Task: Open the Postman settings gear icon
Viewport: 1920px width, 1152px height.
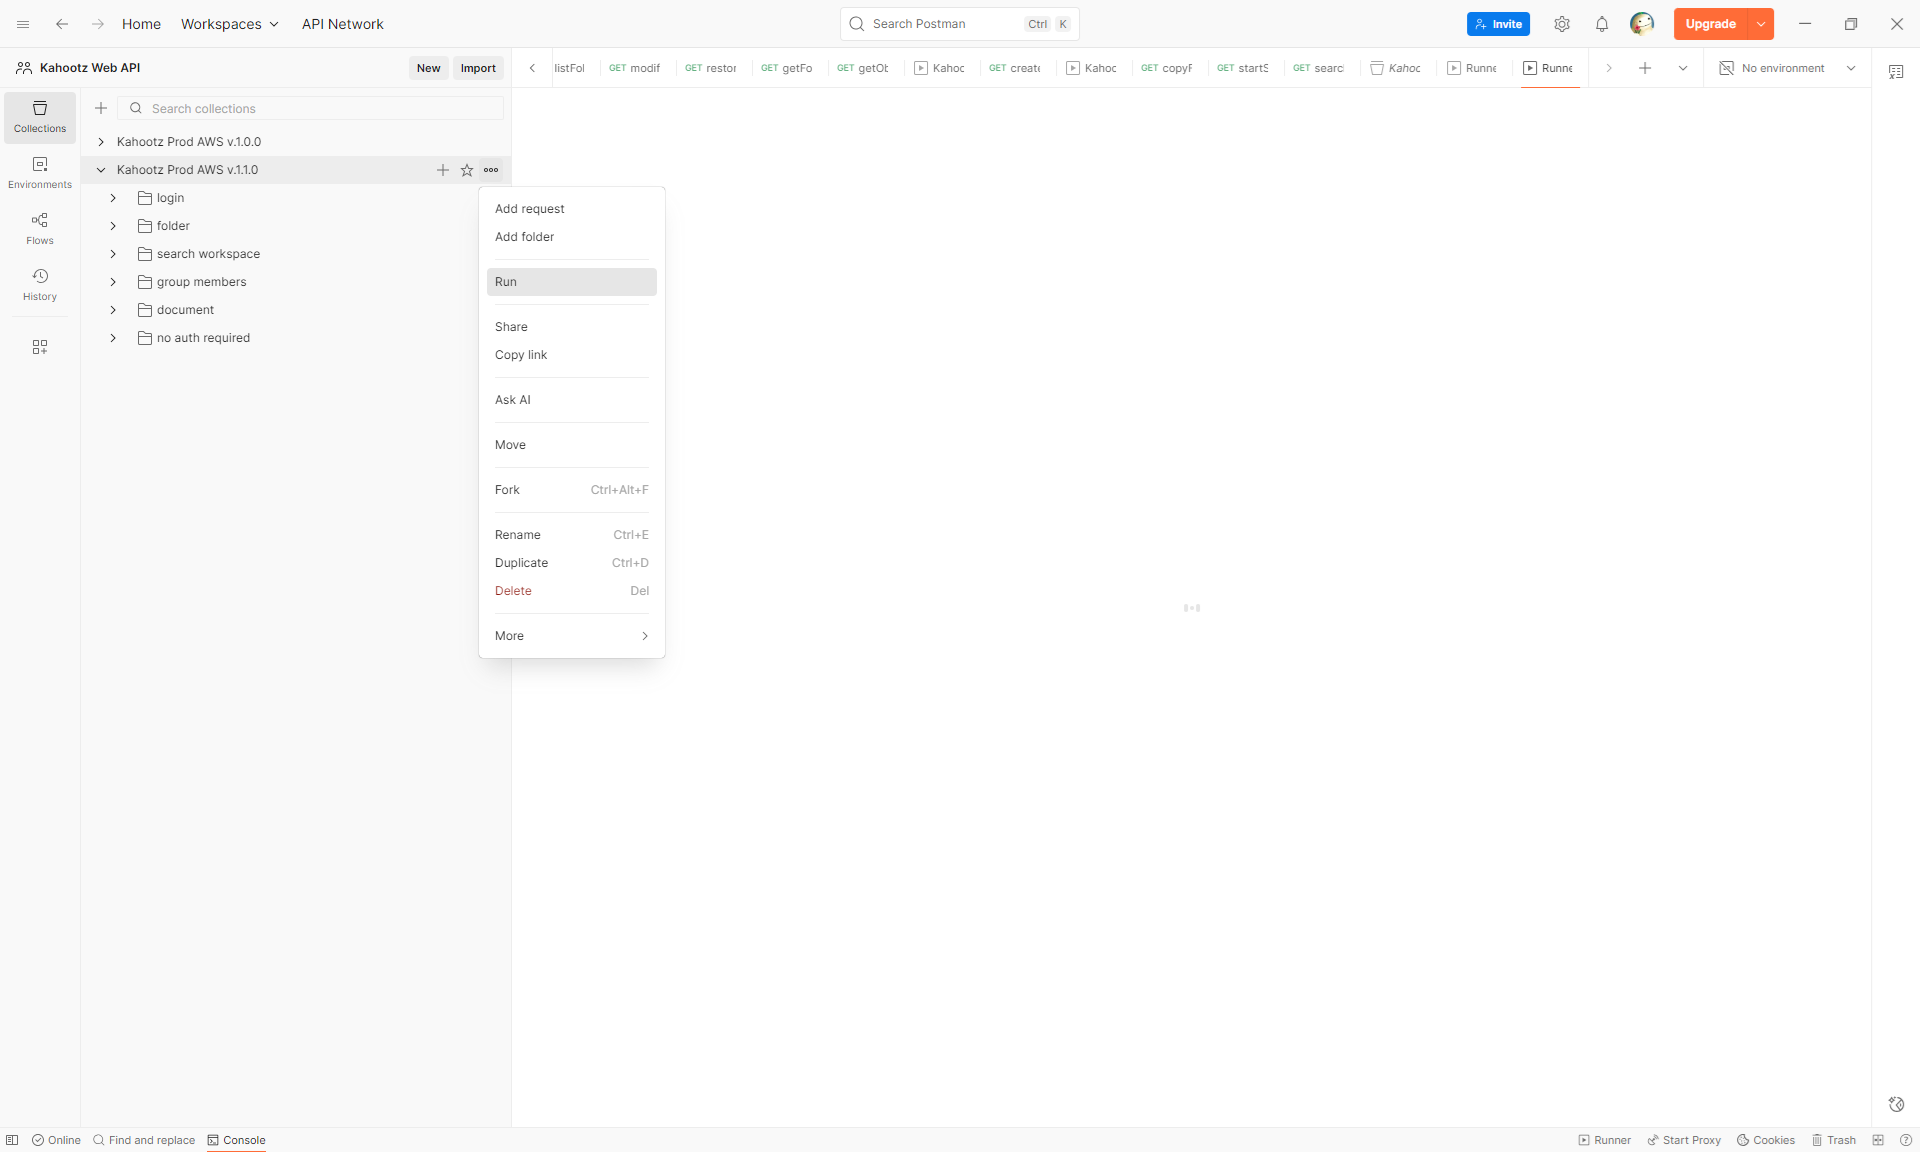Action: coord(1561,24)
